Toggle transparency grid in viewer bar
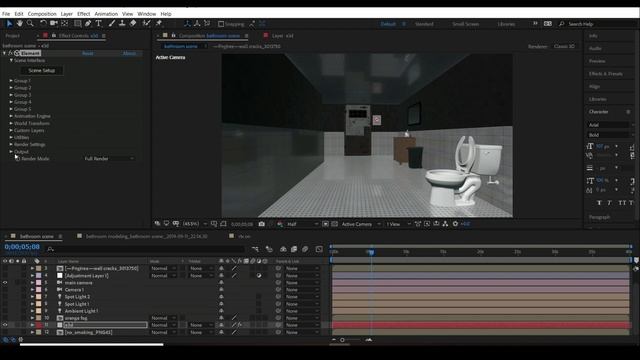Screen dimensions: 640x360 tap(334, 224)
